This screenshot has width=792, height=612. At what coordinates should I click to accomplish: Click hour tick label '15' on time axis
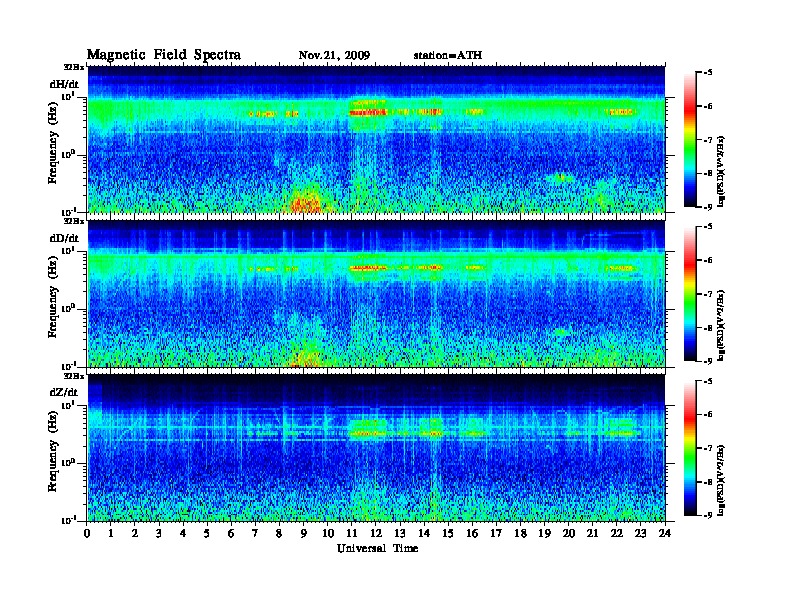click(x=448, y=533)
